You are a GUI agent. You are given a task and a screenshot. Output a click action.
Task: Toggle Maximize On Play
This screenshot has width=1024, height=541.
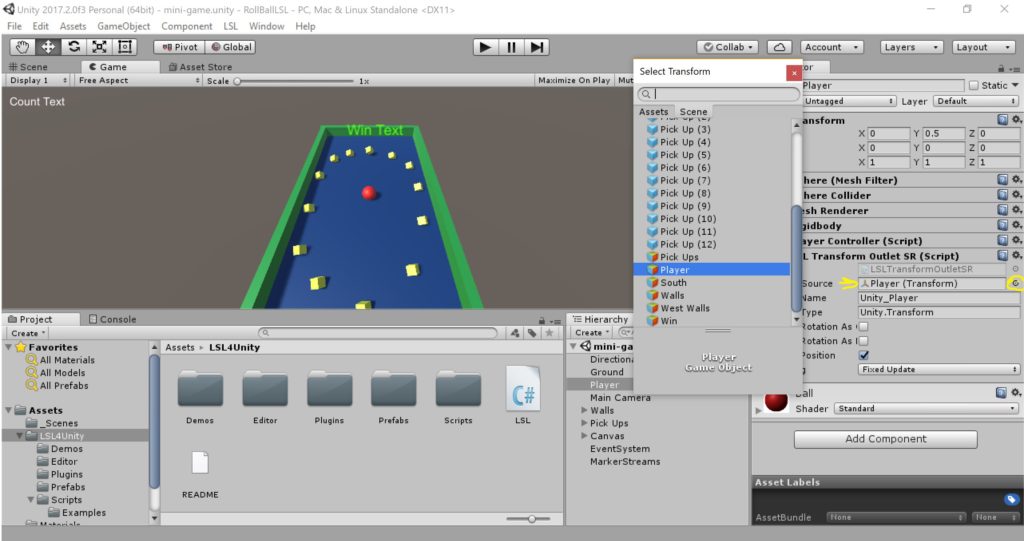[x=573, y=80]
